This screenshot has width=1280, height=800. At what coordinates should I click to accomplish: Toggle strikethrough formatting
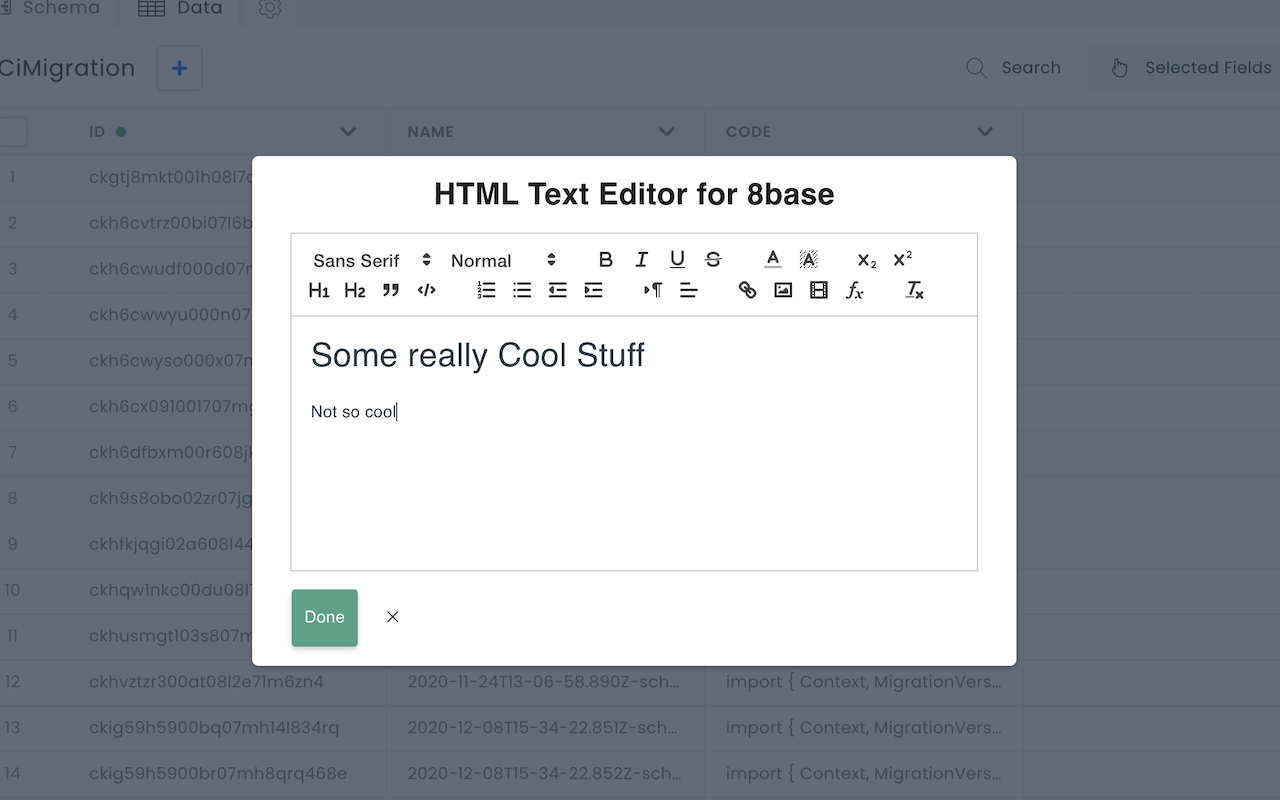click(x=713, y=260)
